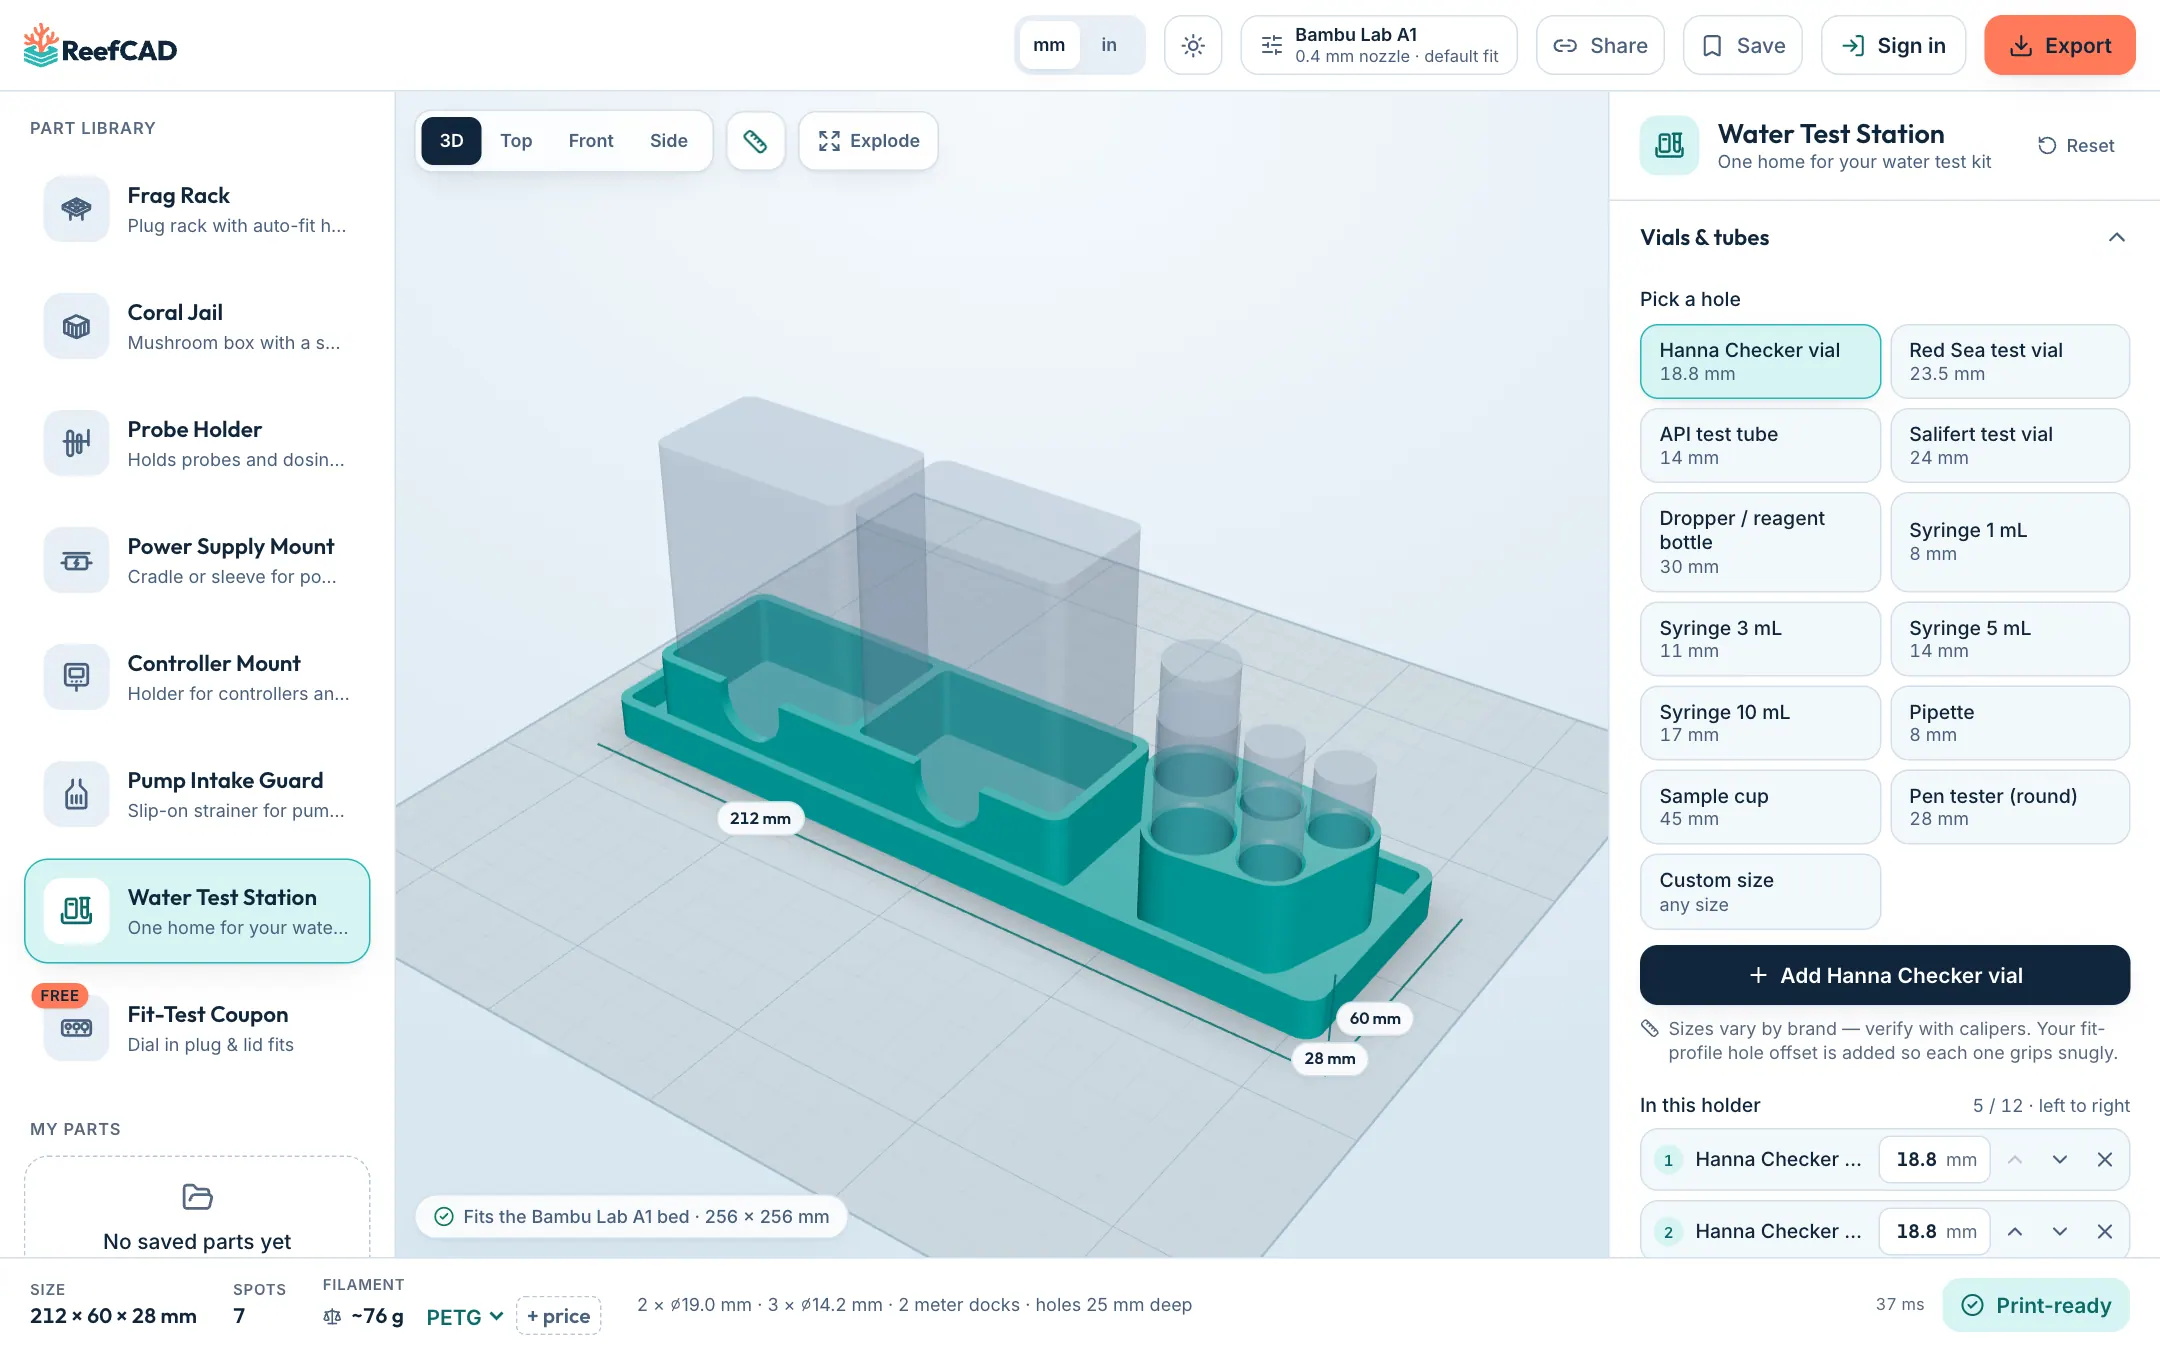Select the Syringe 10 mL hole
Viewport: 2160px width, 1350px height.
[1760, 723]
